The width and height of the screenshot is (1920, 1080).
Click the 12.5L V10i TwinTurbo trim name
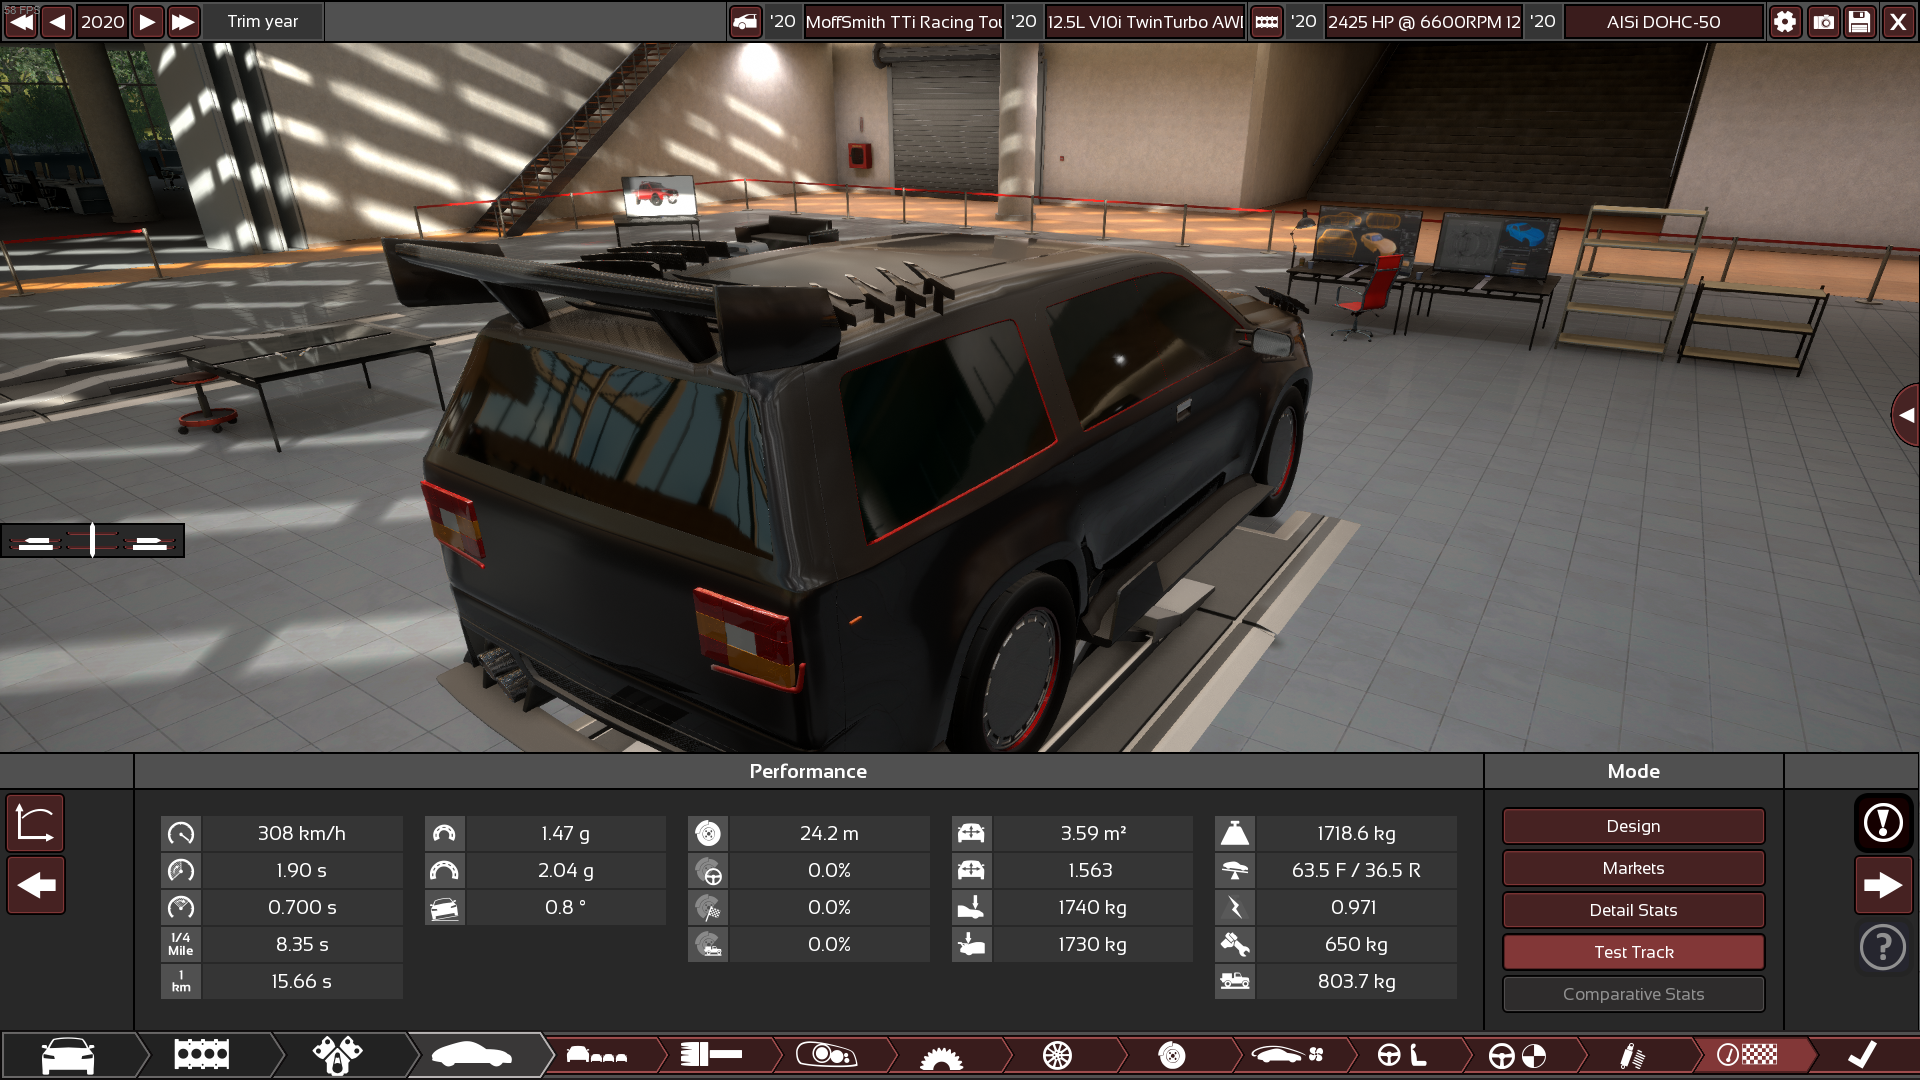tap(1145, 22)
